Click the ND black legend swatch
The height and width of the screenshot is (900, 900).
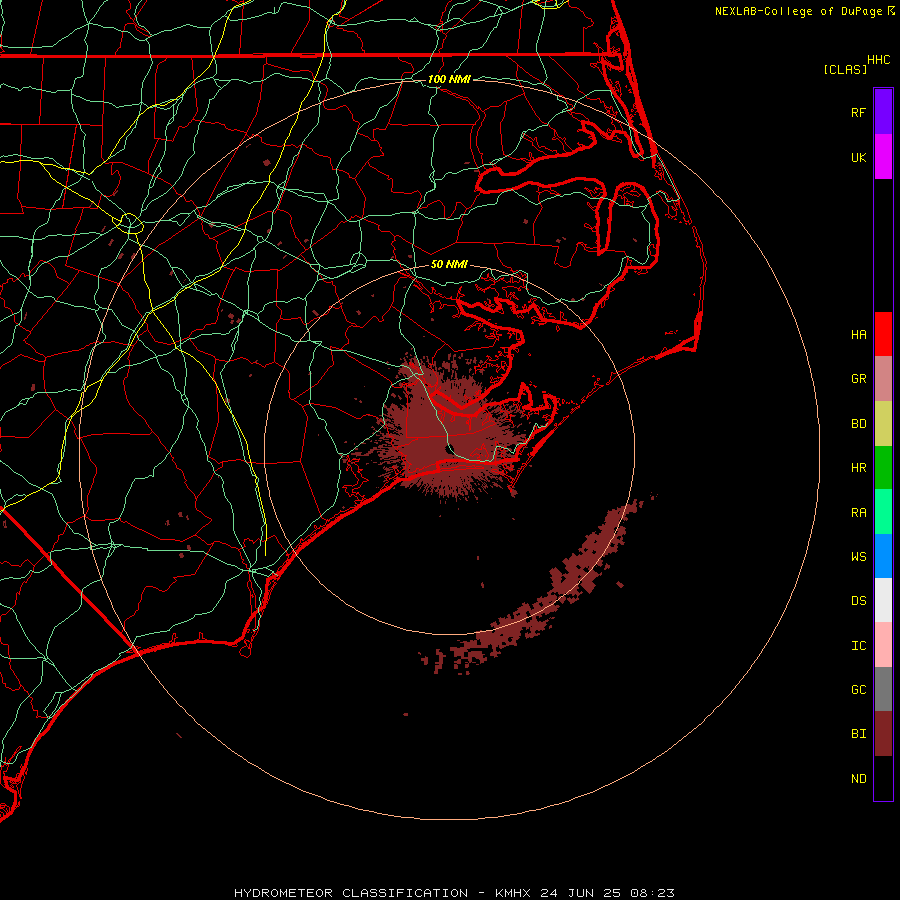(x=883, y=778)
